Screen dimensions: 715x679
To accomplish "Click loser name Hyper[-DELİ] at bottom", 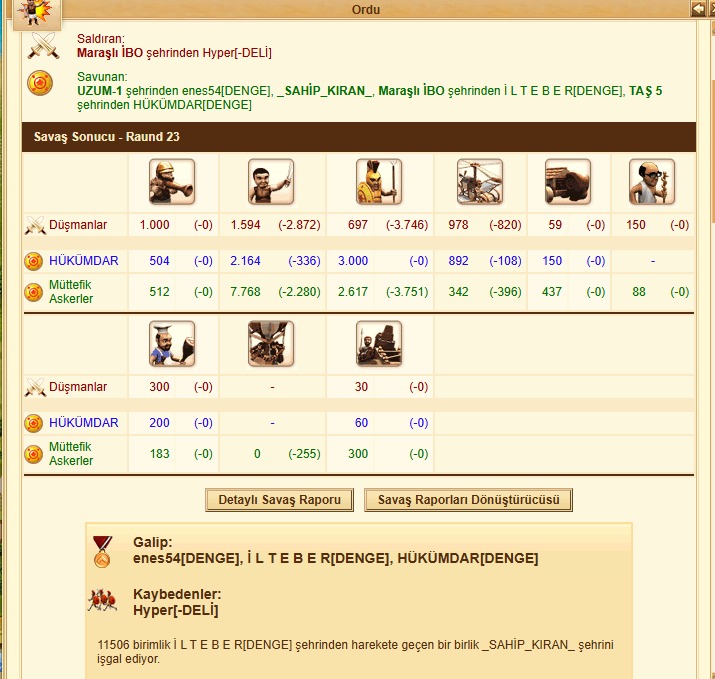I will [176, 610].
